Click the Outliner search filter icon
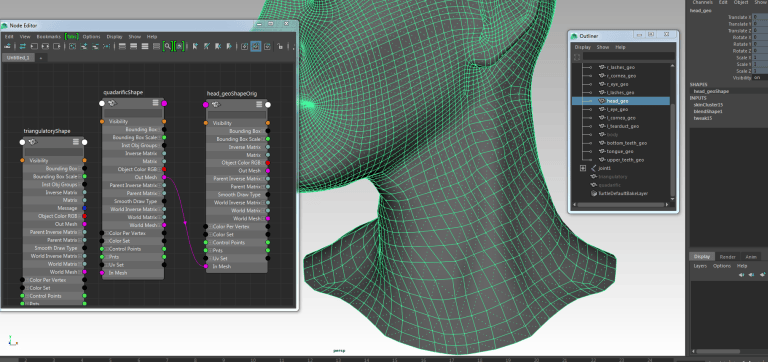The height and width of the screenshot is (362, 768). (576, 57)
